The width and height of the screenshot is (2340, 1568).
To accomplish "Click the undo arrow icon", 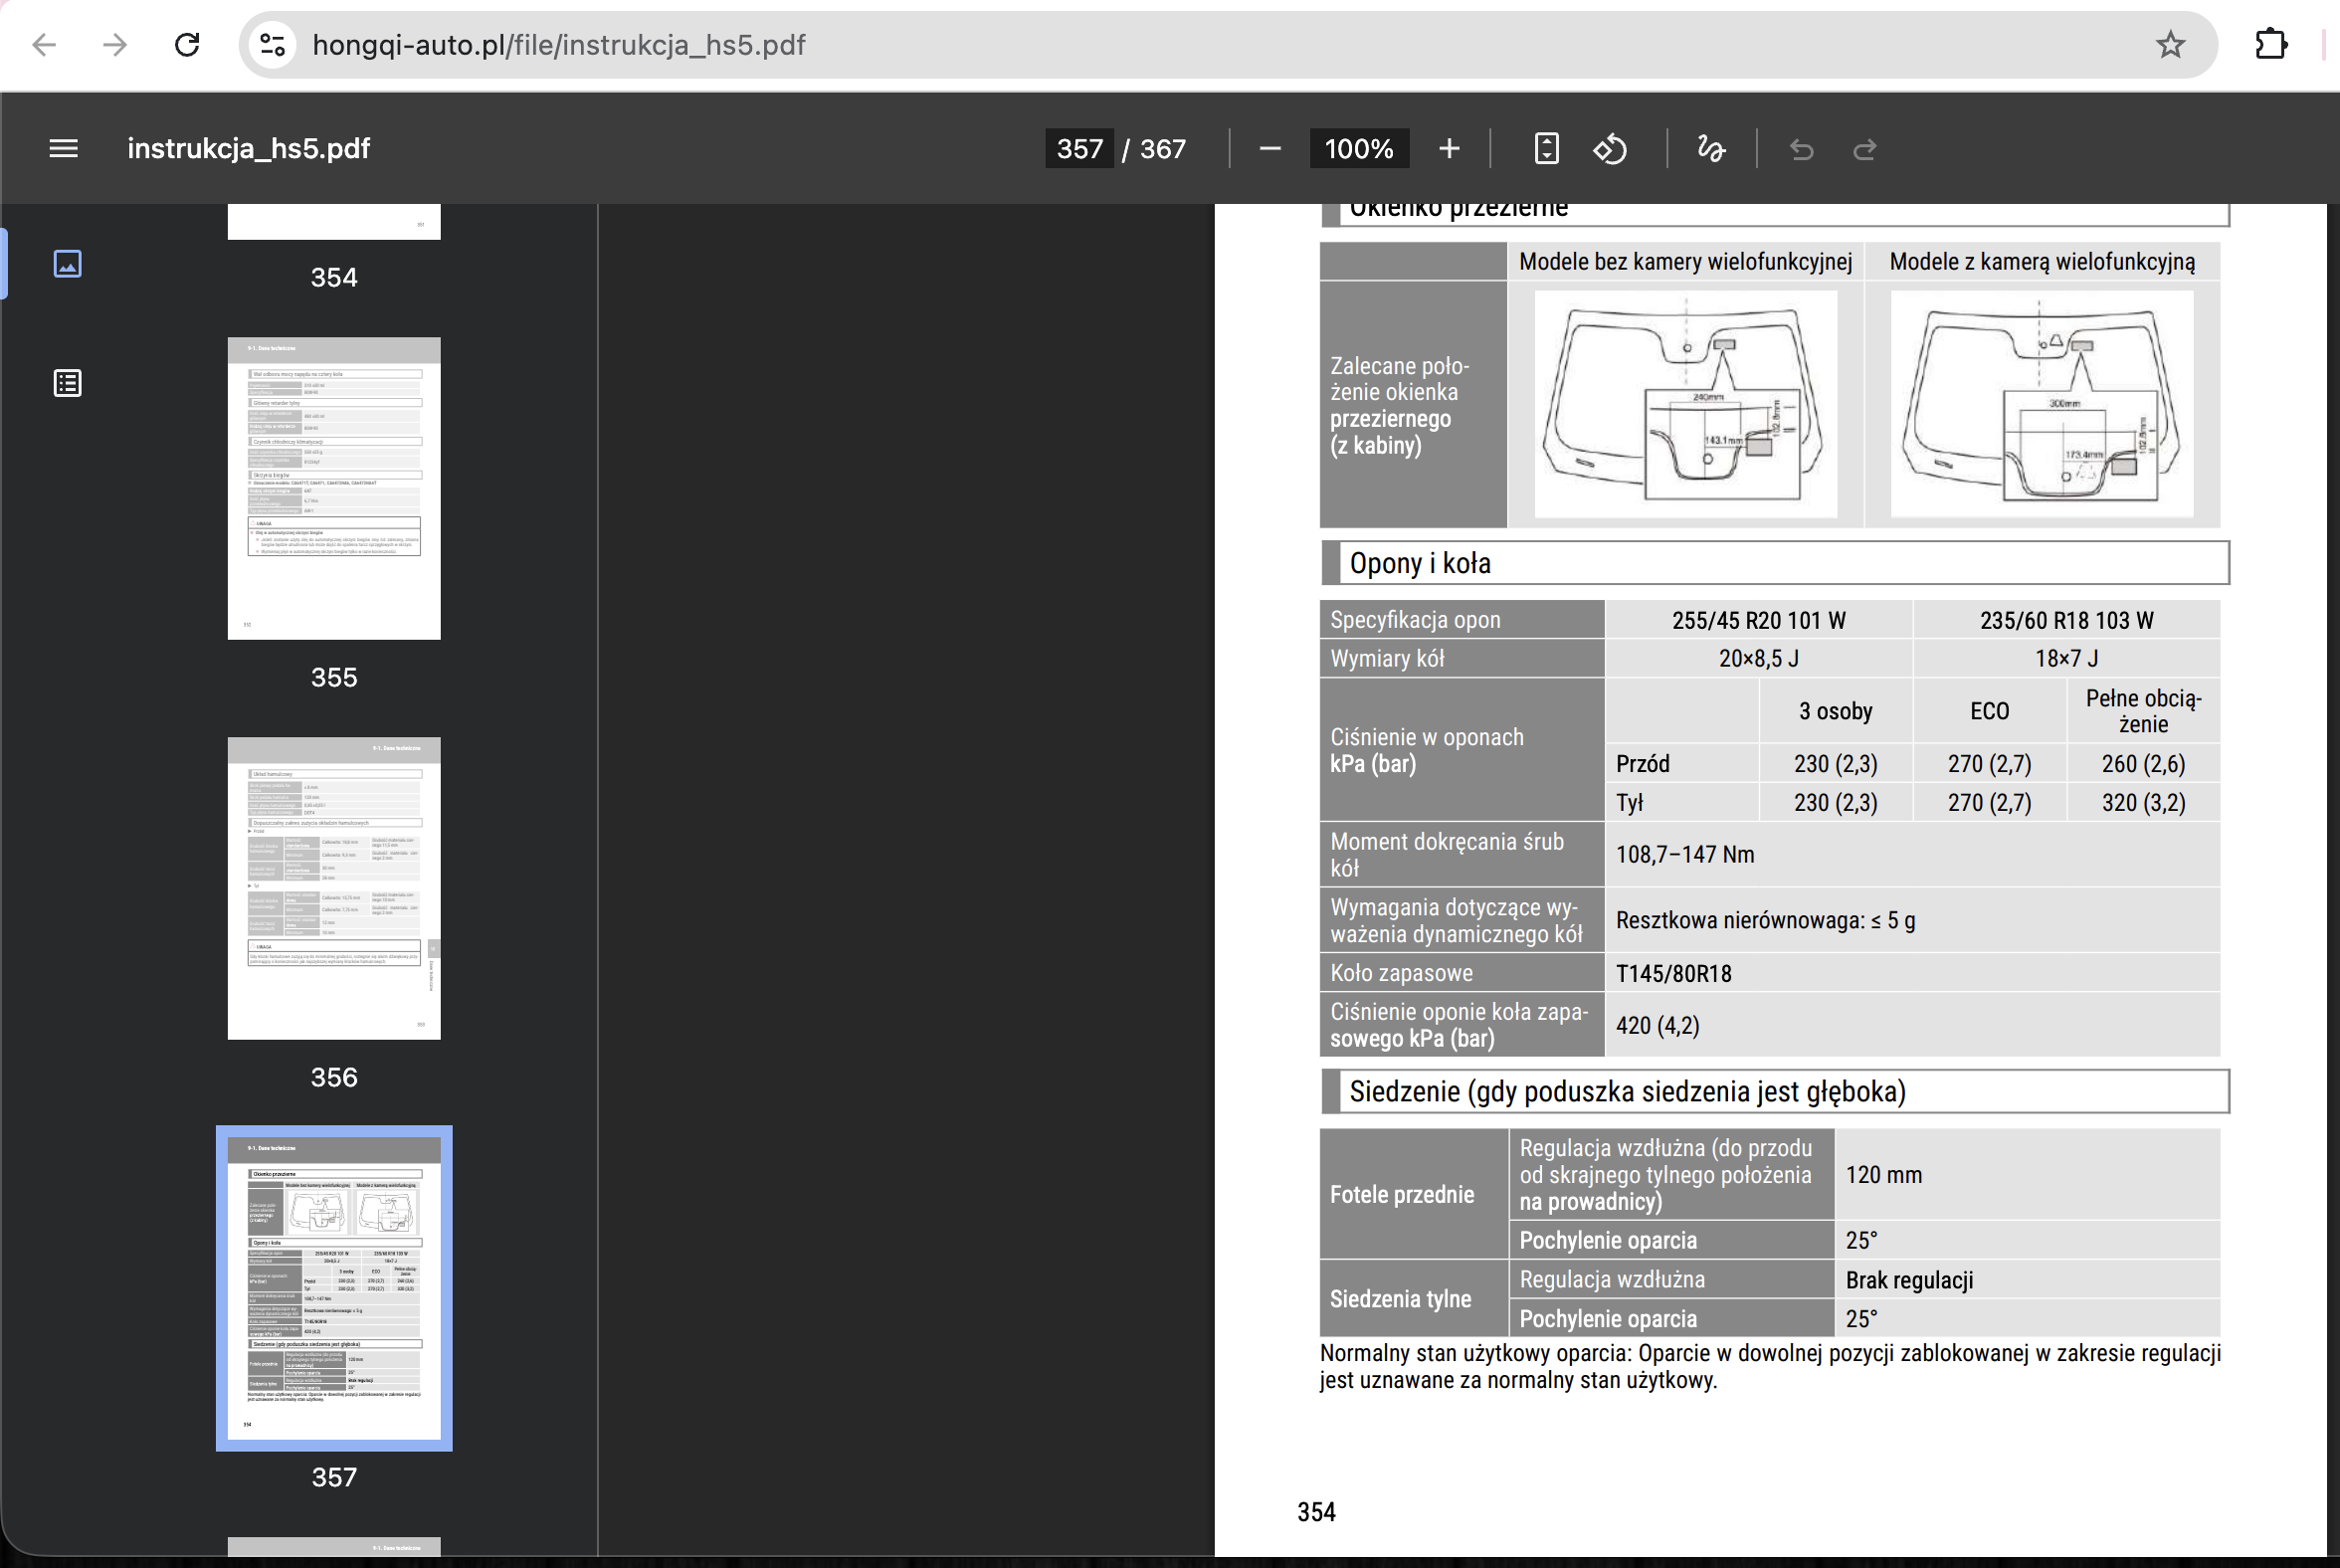I will (x=1801, y=149).
